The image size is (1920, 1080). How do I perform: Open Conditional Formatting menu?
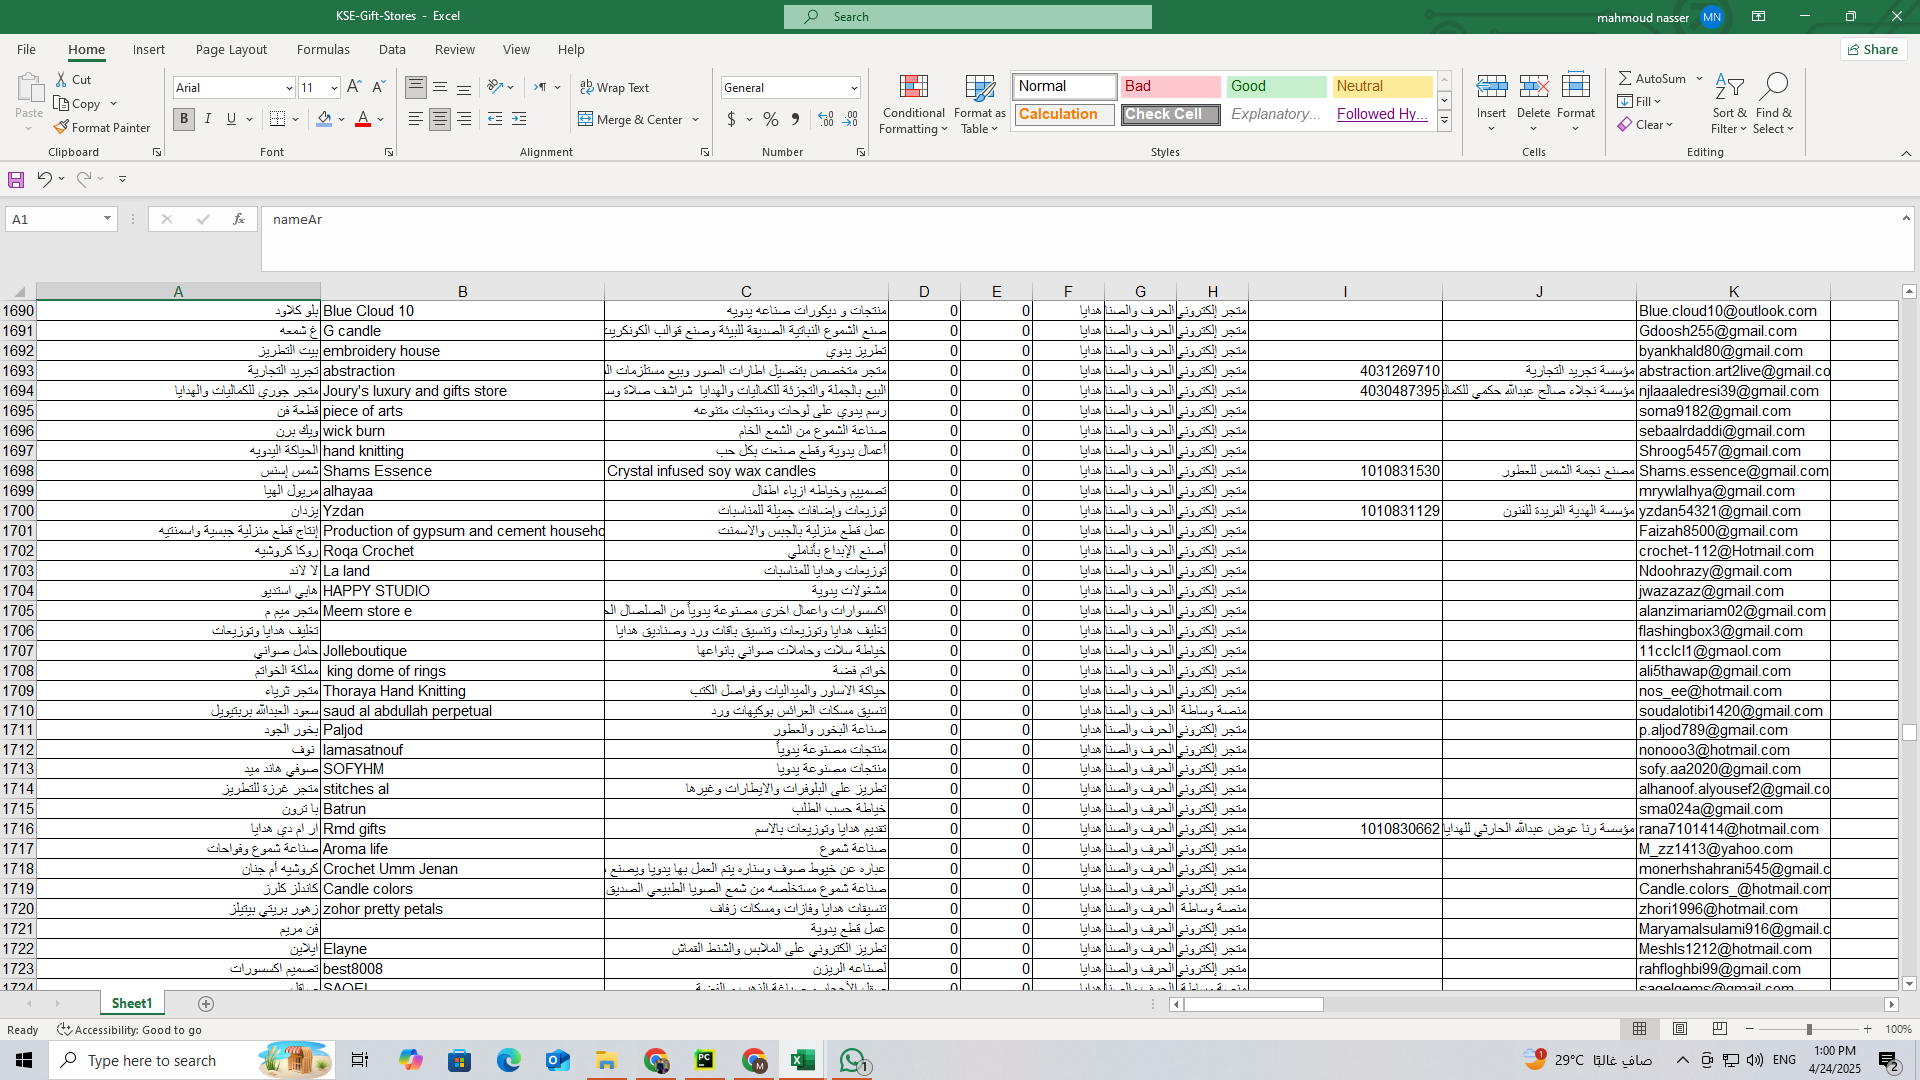pyautogui.click(x=913, y=104)
